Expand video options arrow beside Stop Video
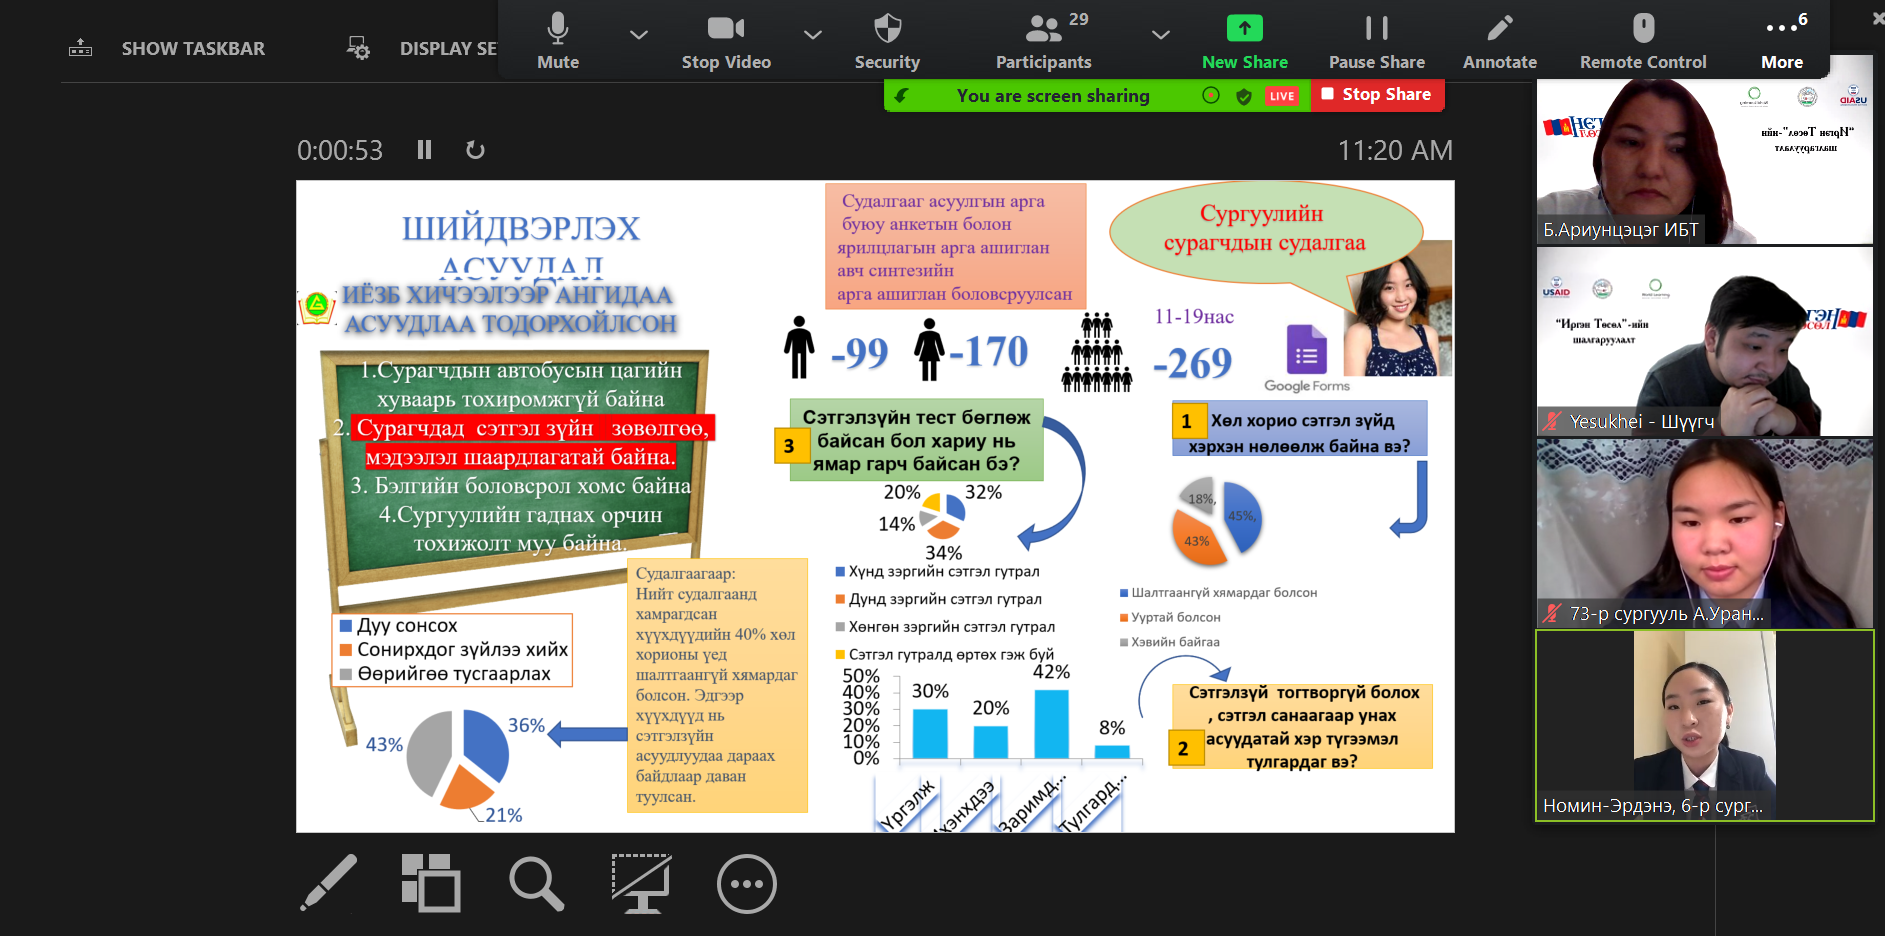The width and height of the screenshot is (1885, 936). click(813, 35)
